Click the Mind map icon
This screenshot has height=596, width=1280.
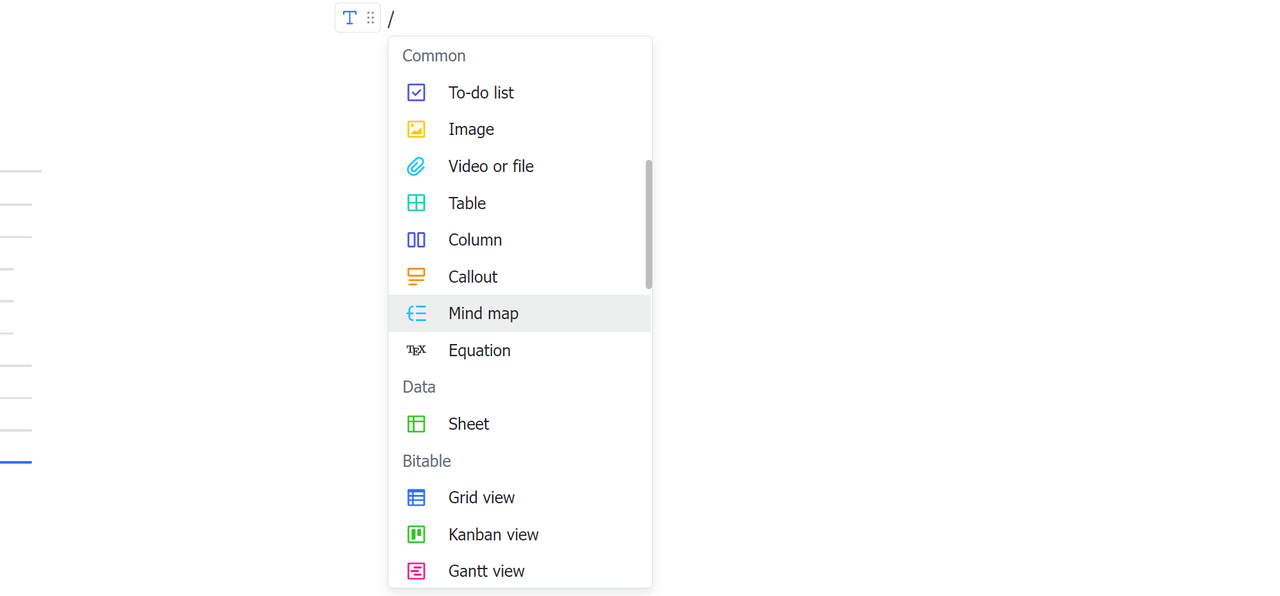[416, 314]
